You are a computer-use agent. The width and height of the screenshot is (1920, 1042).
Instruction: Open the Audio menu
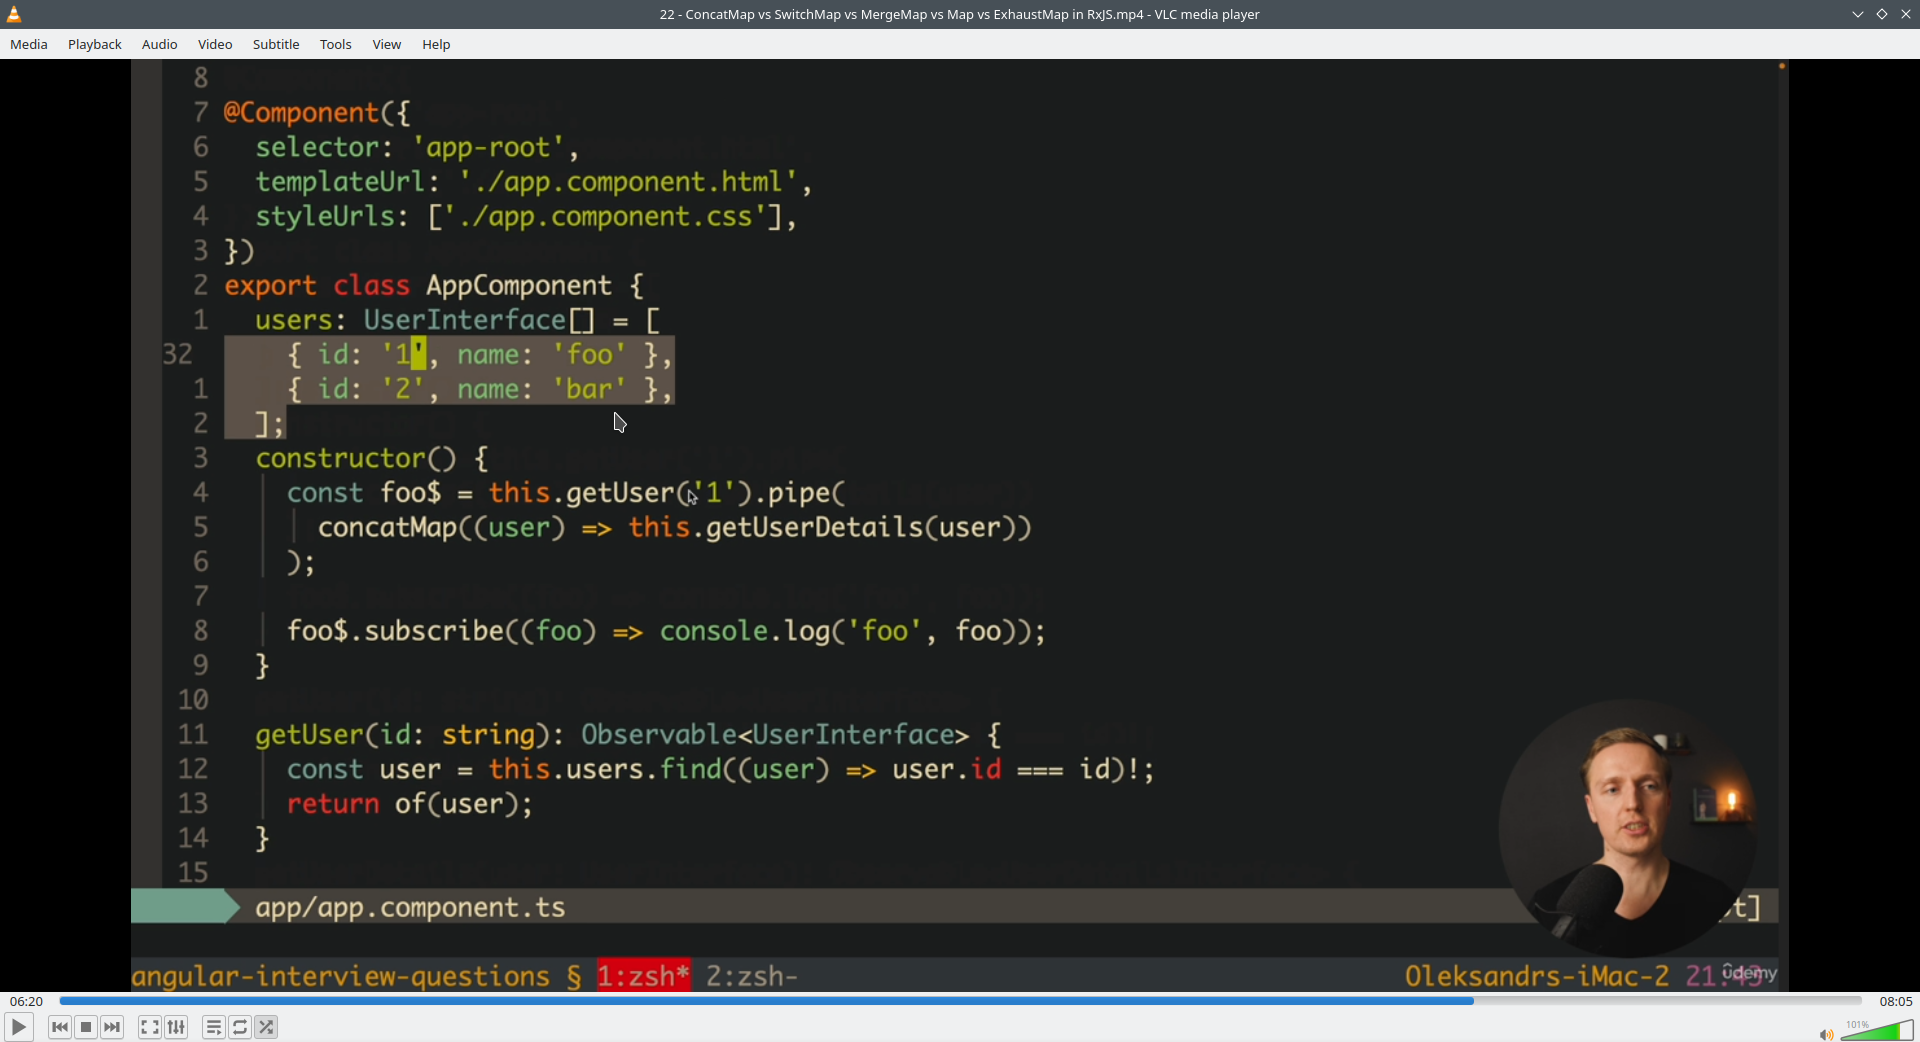160,44
